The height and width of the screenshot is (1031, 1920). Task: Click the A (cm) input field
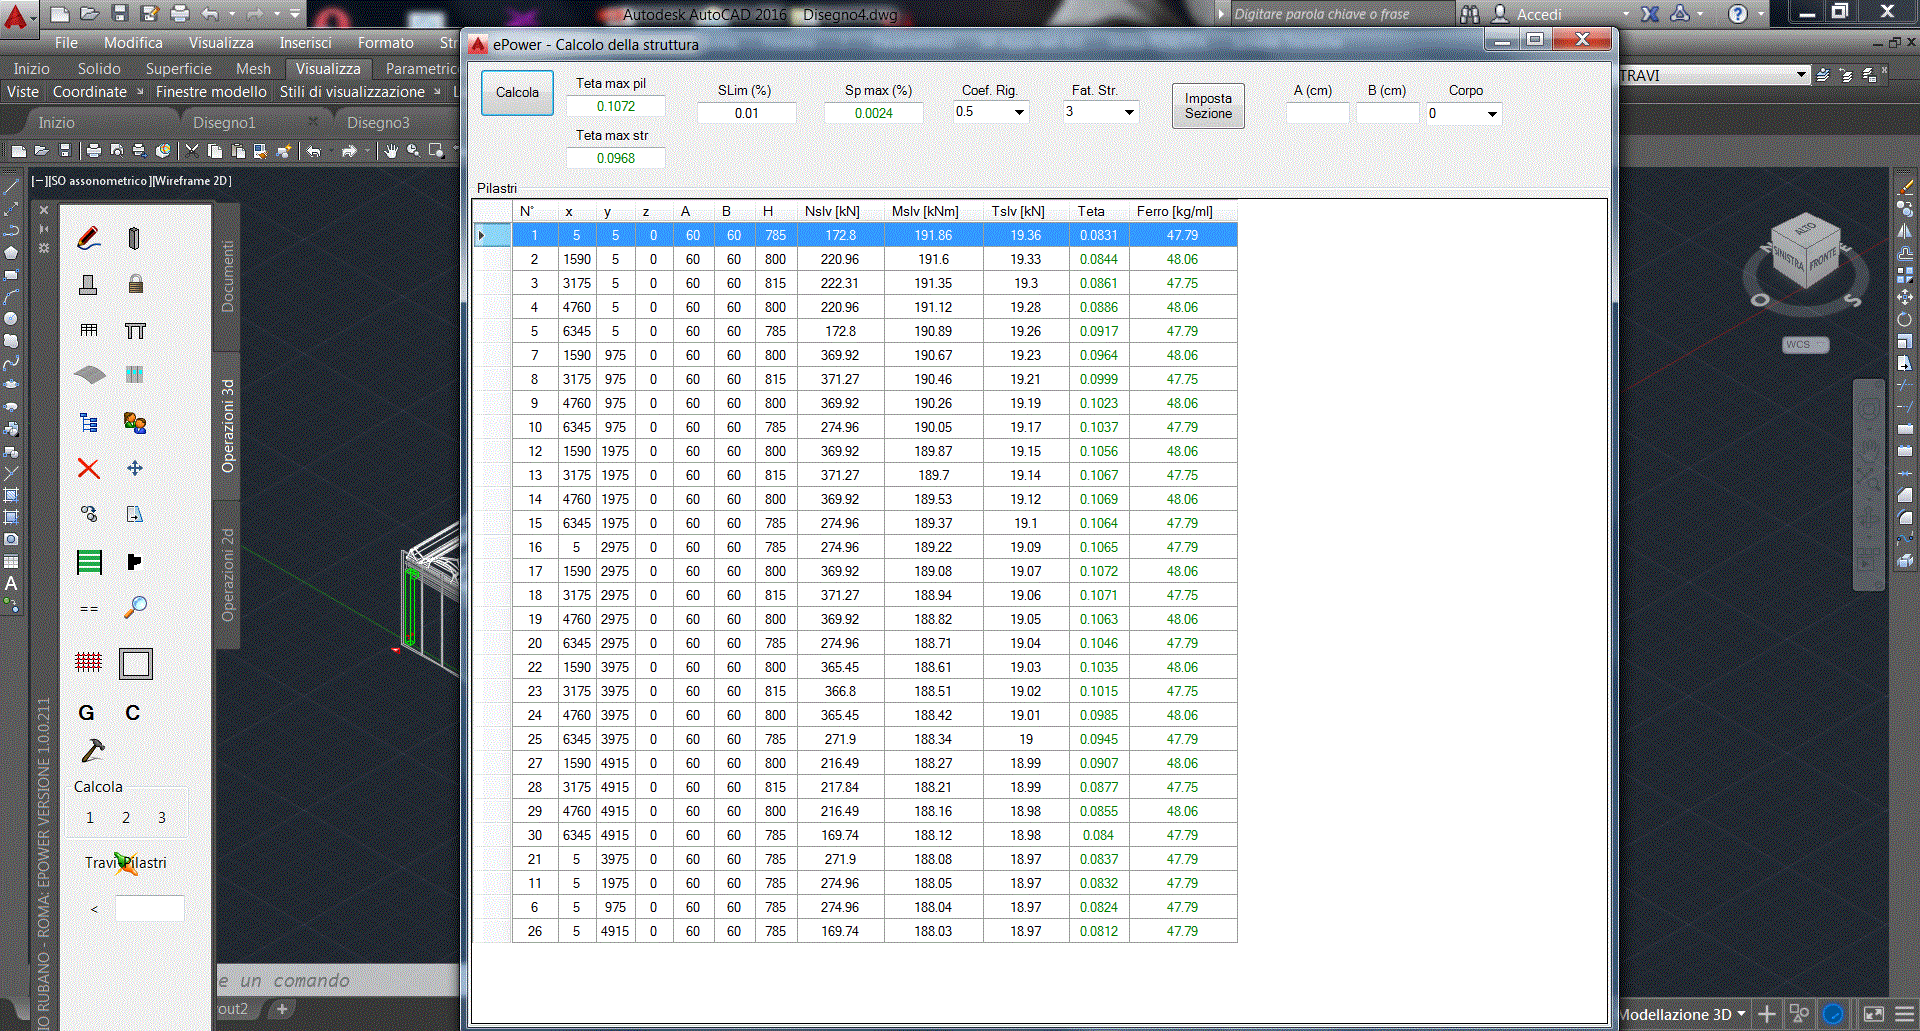pos(1317,113)
